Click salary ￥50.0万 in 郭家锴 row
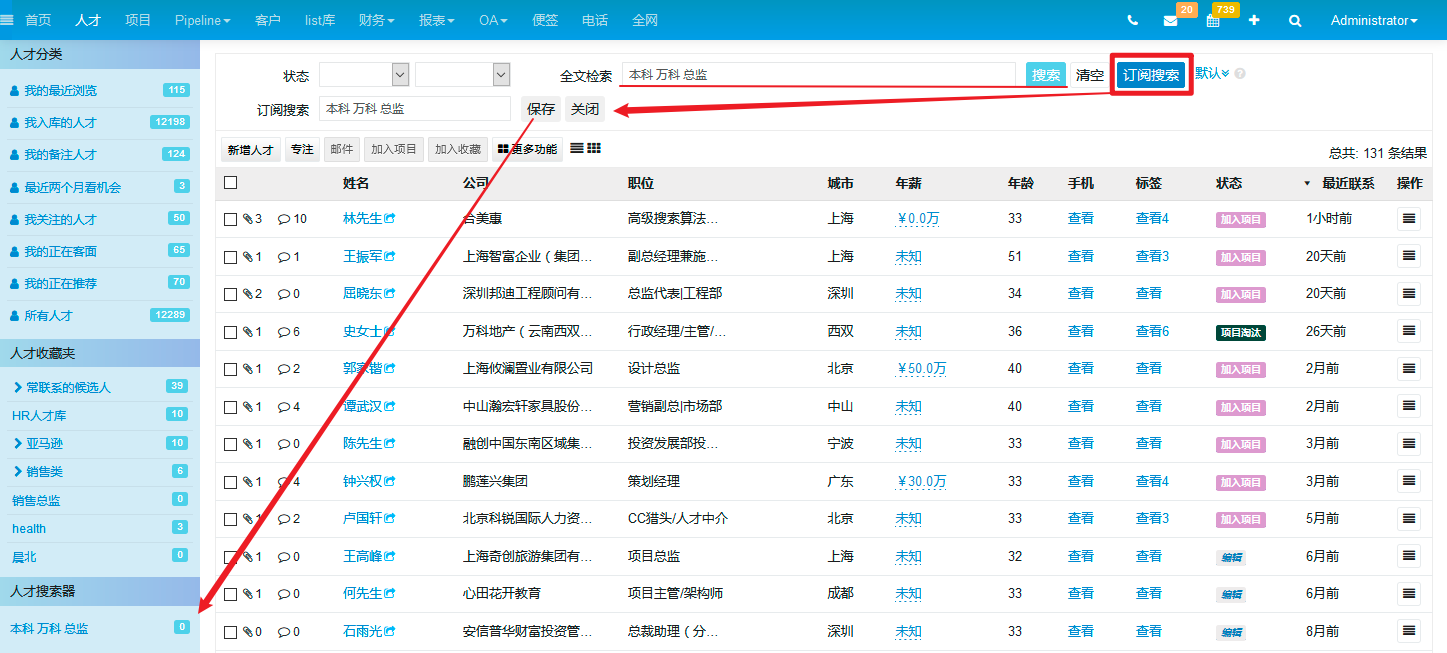The width and height of the screenshot is (1447, 653). click(921, 369)
